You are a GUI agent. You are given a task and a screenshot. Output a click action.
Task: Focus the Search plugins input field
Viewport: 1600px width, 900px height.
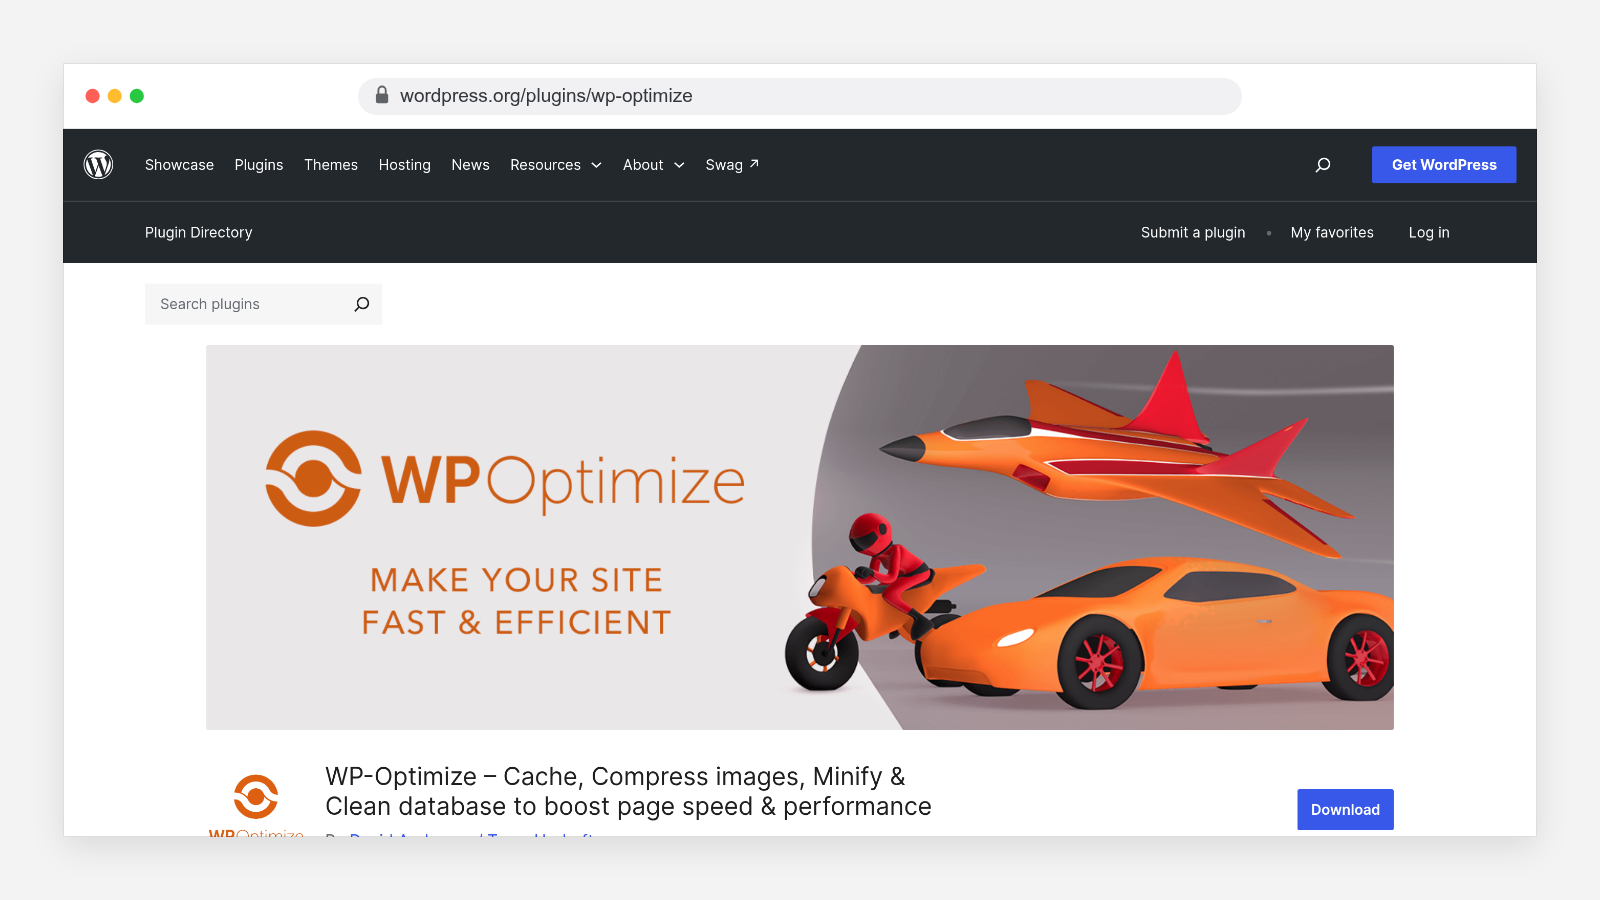pyautogui.click(x=264, y=304)
